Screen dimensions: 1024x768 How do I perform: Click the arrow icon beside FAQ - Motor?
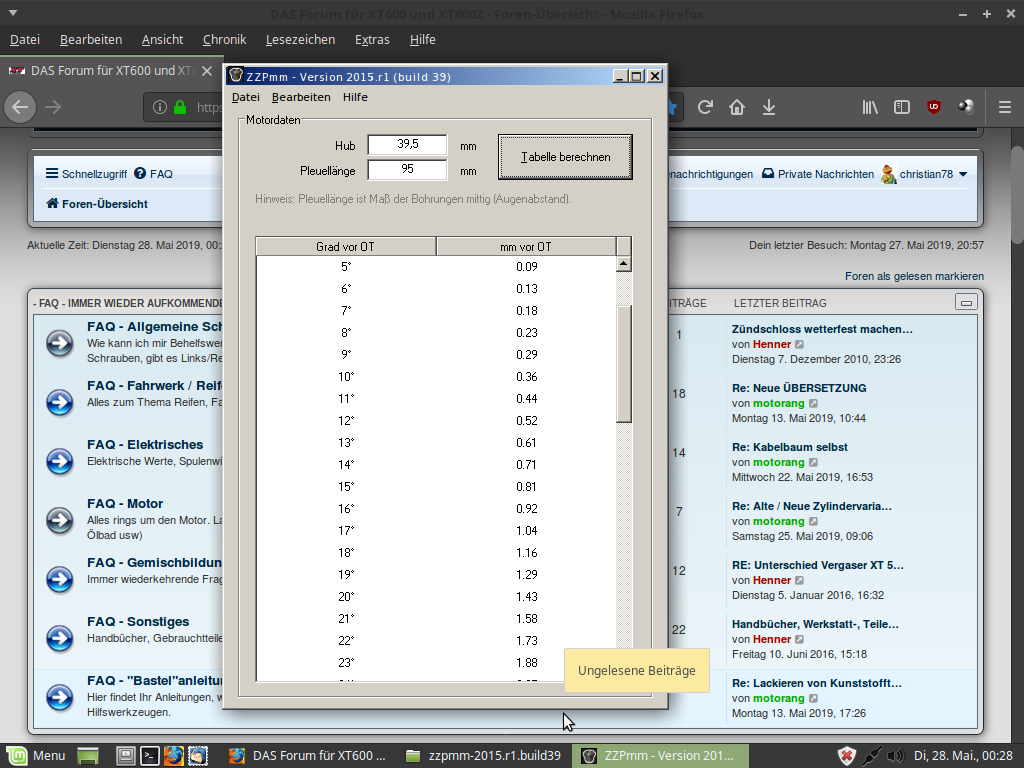[x=60, y=519]
